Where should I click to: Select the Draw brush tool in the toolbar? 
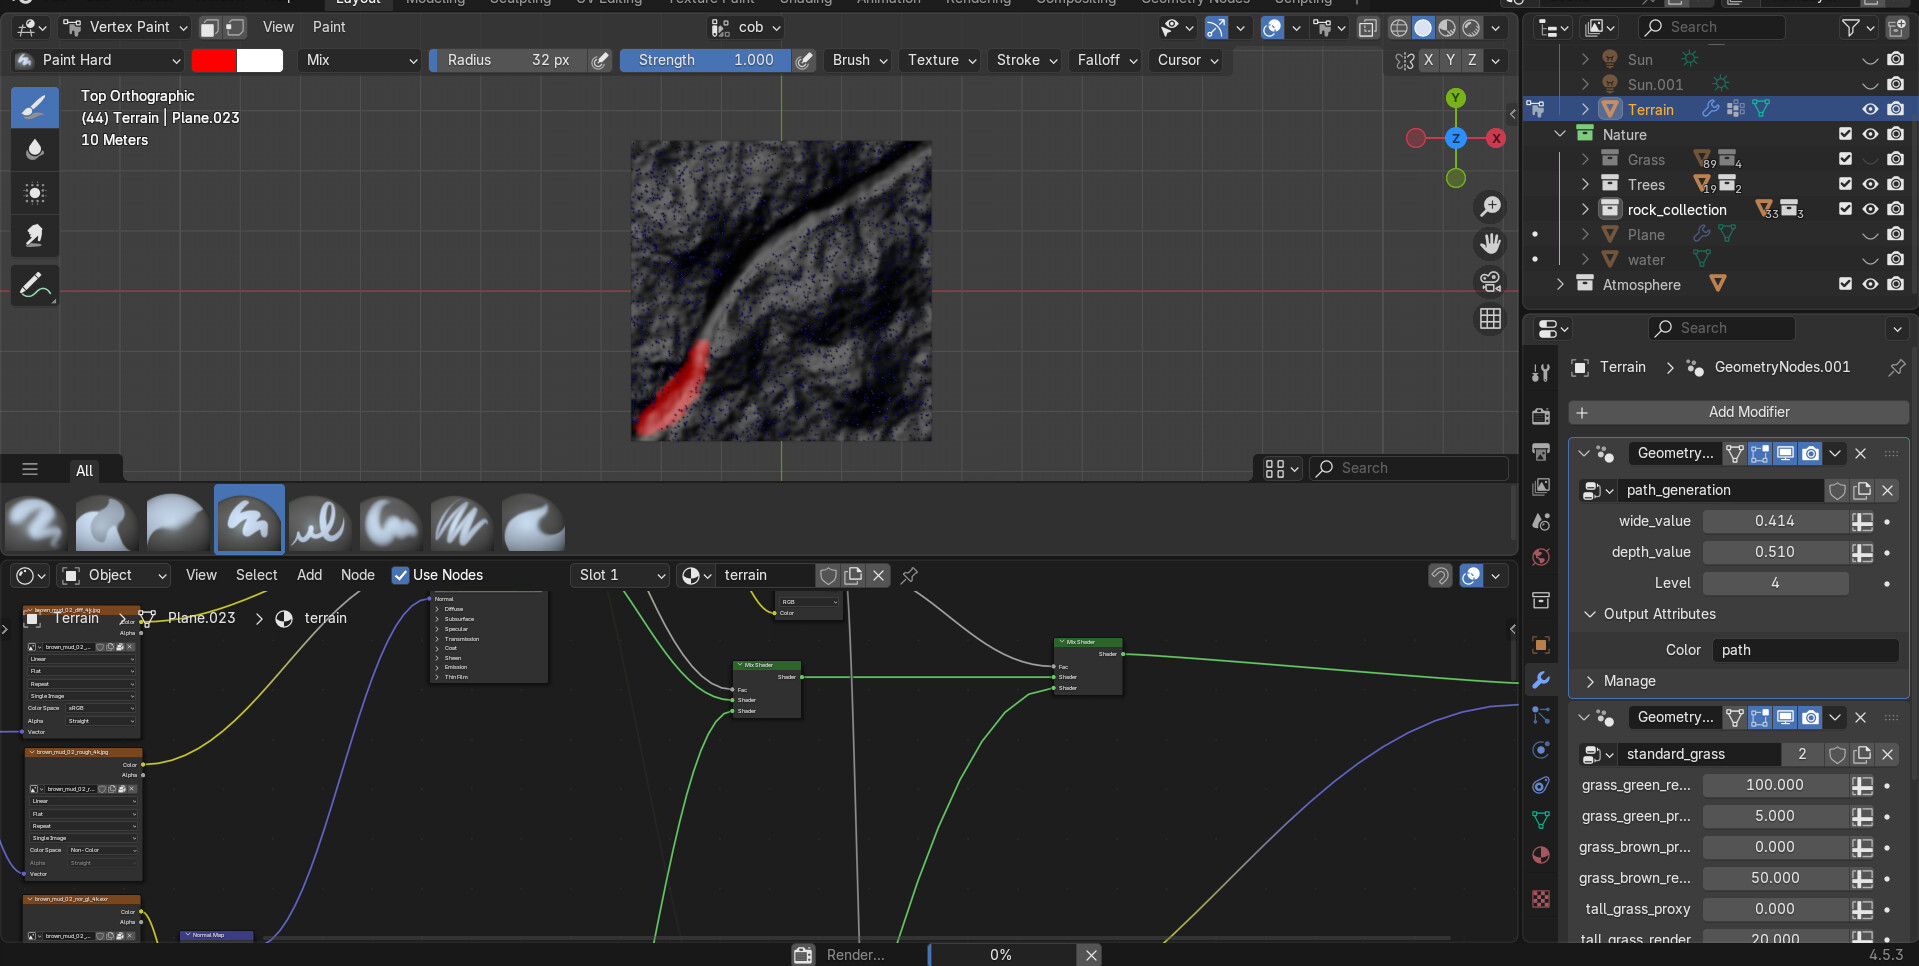[35, 107]
